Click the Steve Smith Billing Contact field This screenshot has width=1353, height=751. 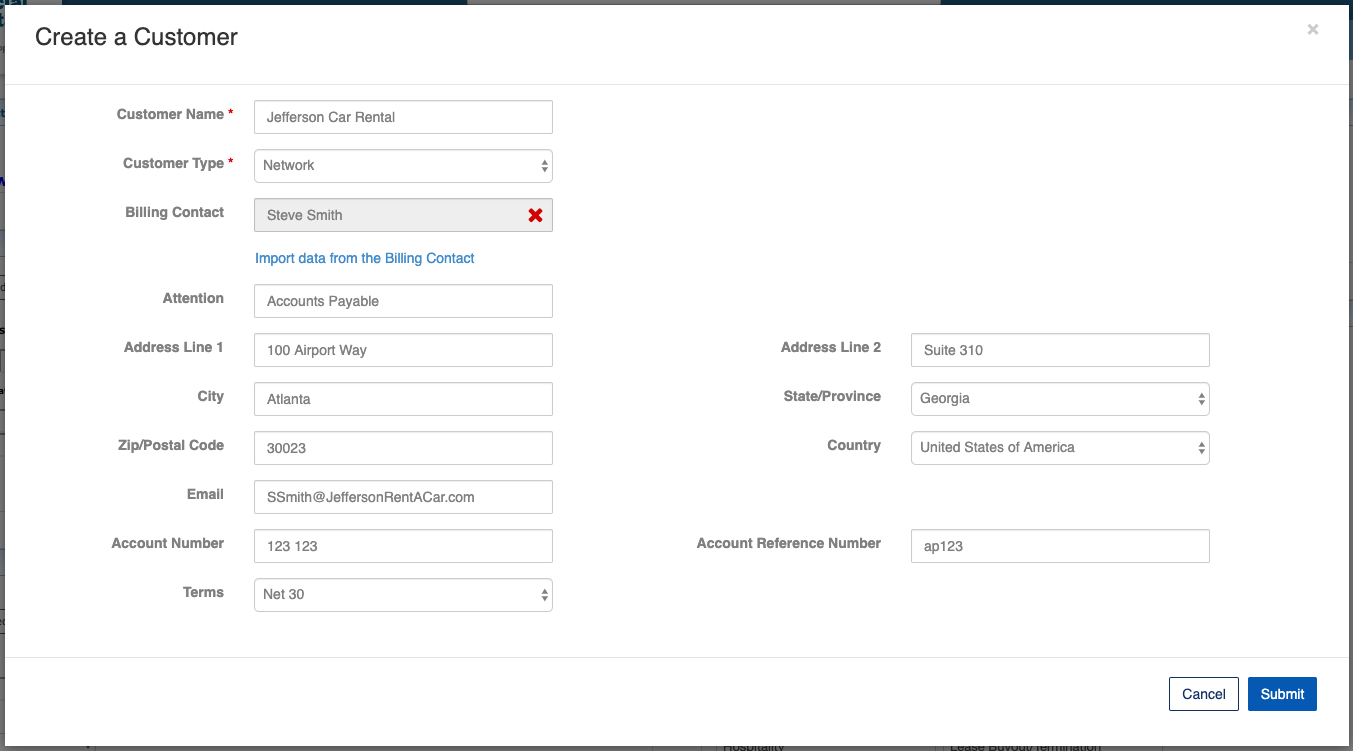click(385, 215)
